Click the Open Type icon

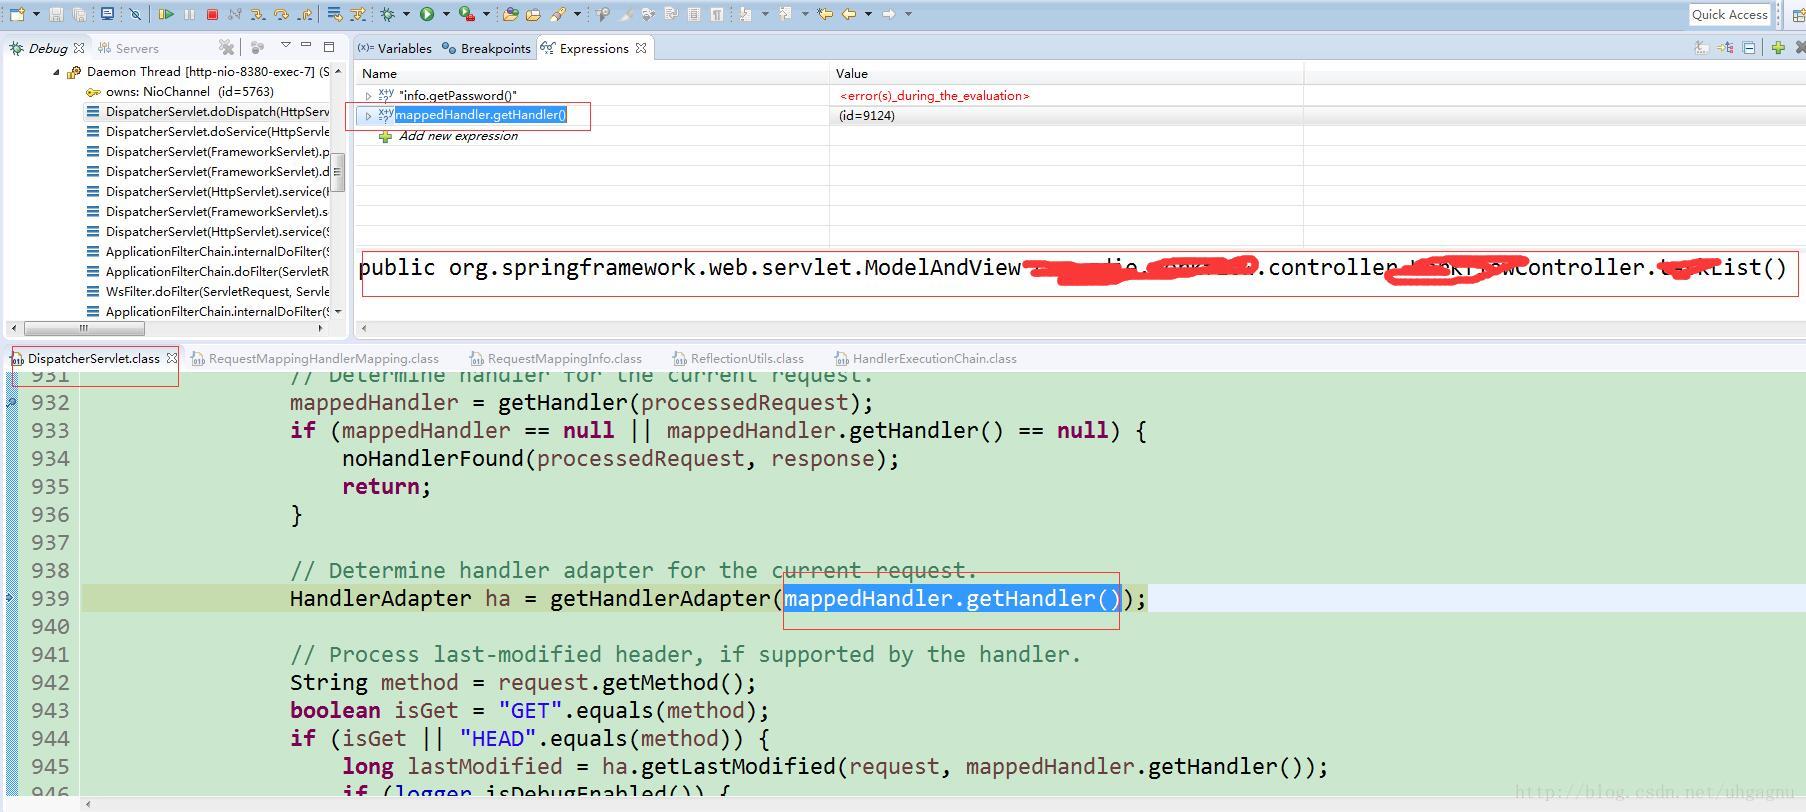coord(510,14)
